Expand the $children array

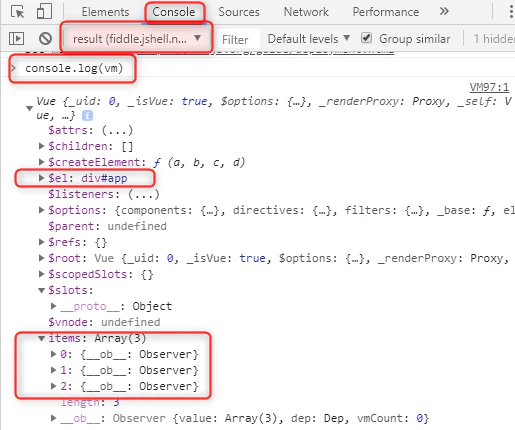(41, 146)
